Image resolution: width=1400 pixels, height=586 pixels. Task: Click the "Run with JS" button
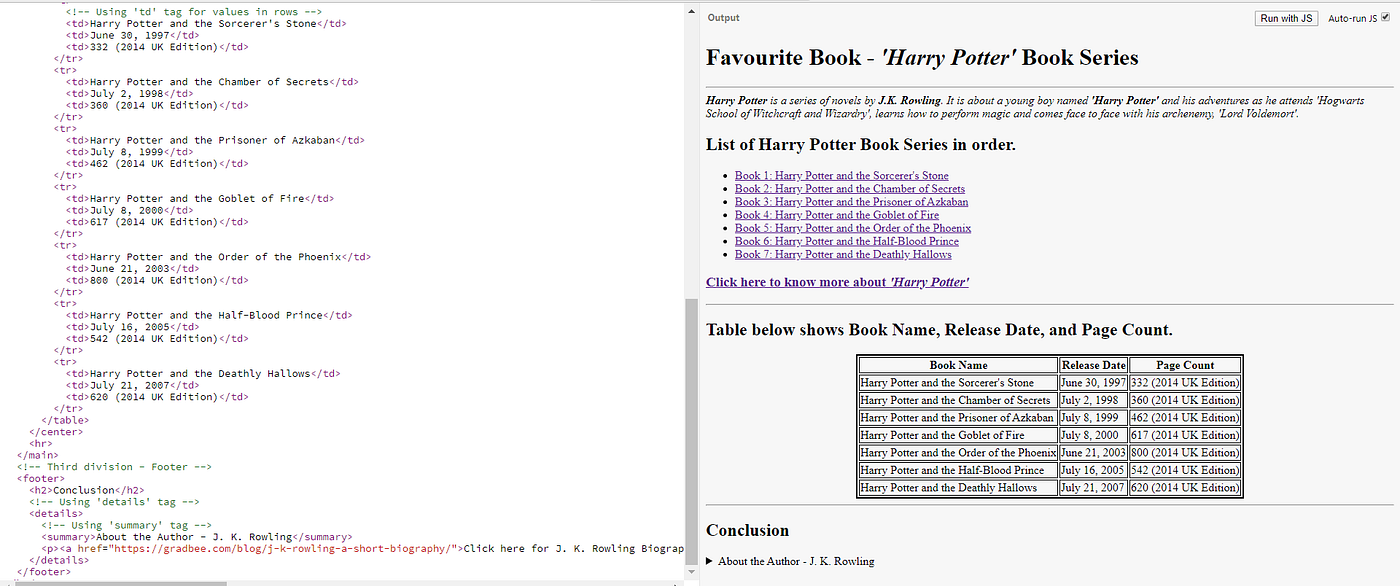click(x=1286, y=17)
